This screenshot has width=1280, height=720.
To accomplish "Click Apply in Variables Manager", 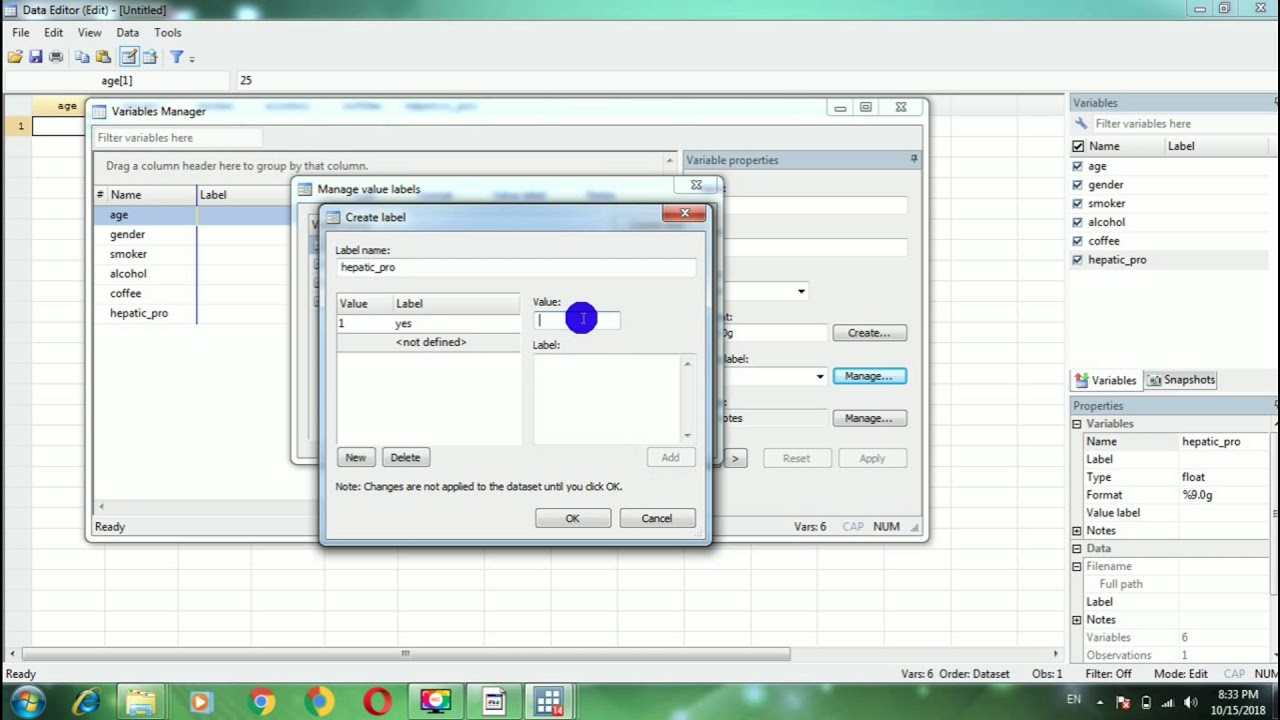I will (872, 458).
